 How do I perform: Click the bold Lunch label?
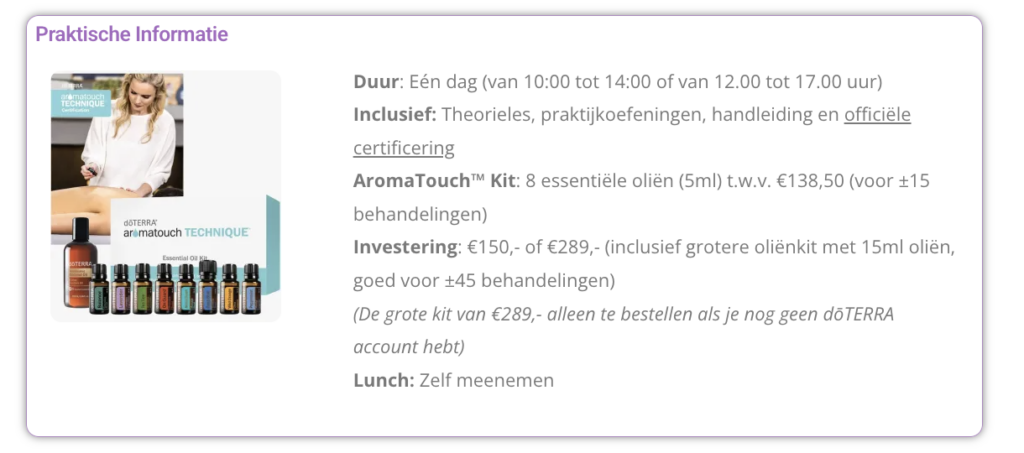click(383, 380)
